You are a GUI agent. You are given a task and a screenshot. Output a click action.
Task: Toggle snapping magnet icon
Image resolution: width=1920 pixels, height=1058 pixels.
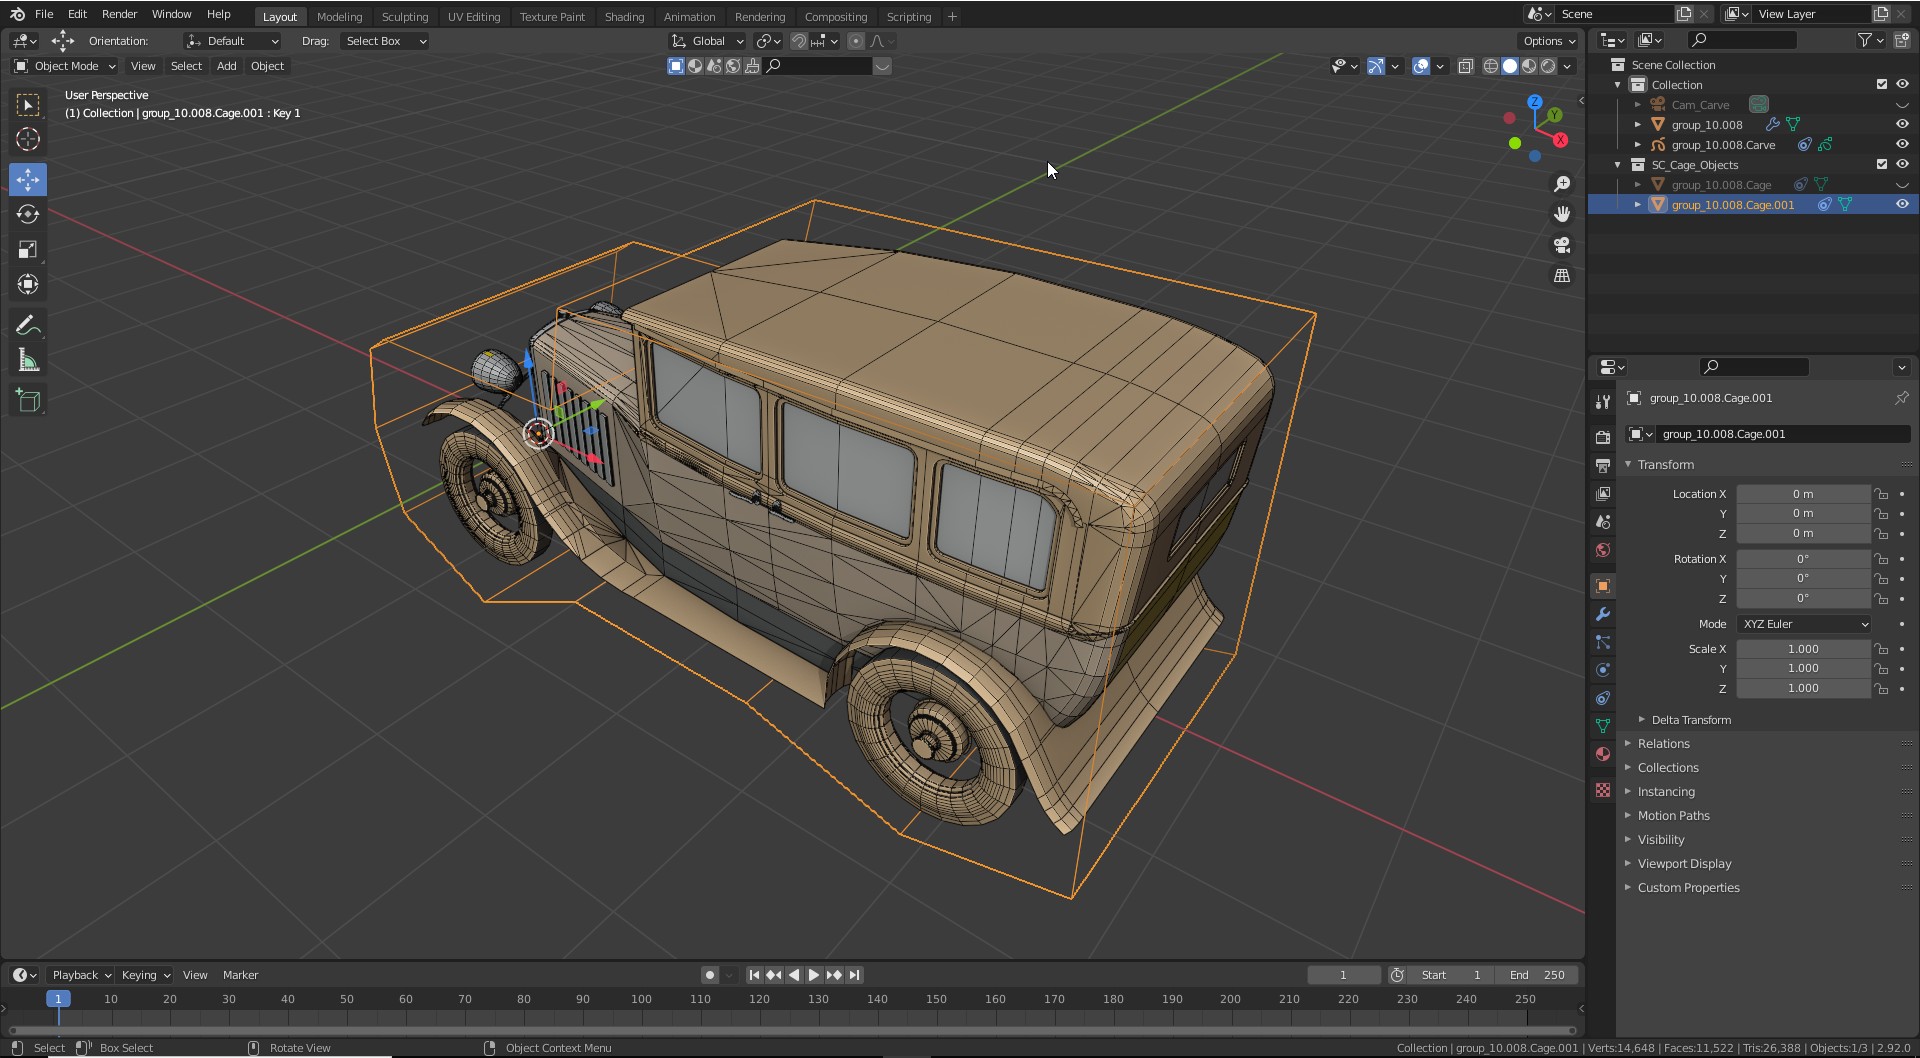[x=799, y=41]
